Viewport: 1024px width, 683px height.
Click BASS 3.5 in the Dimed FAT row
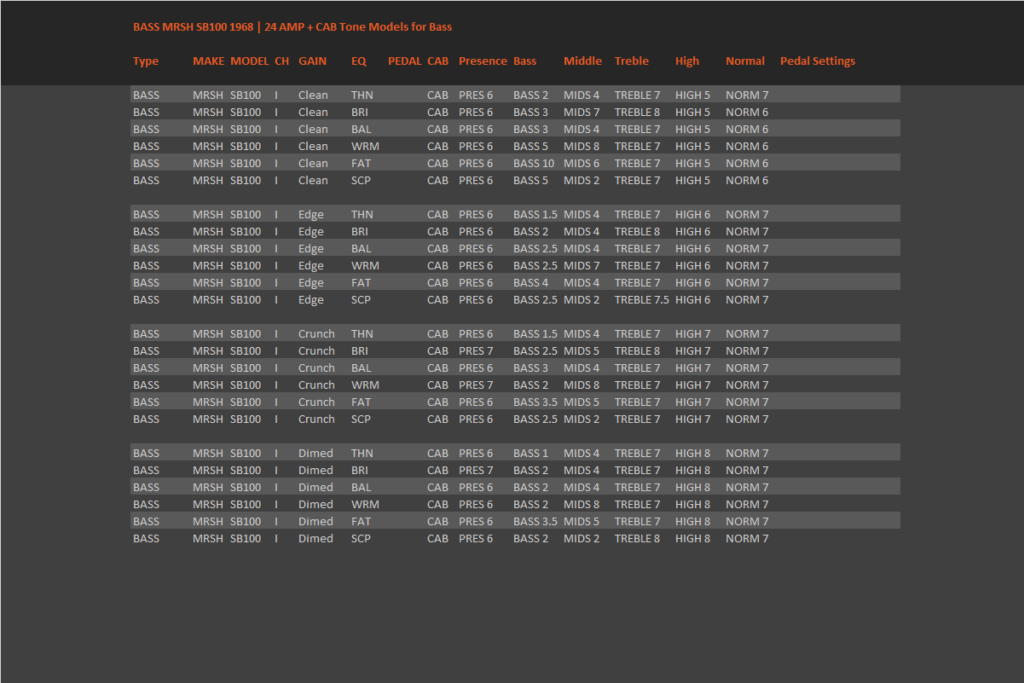pyautogui.click(x=535, y=521)
